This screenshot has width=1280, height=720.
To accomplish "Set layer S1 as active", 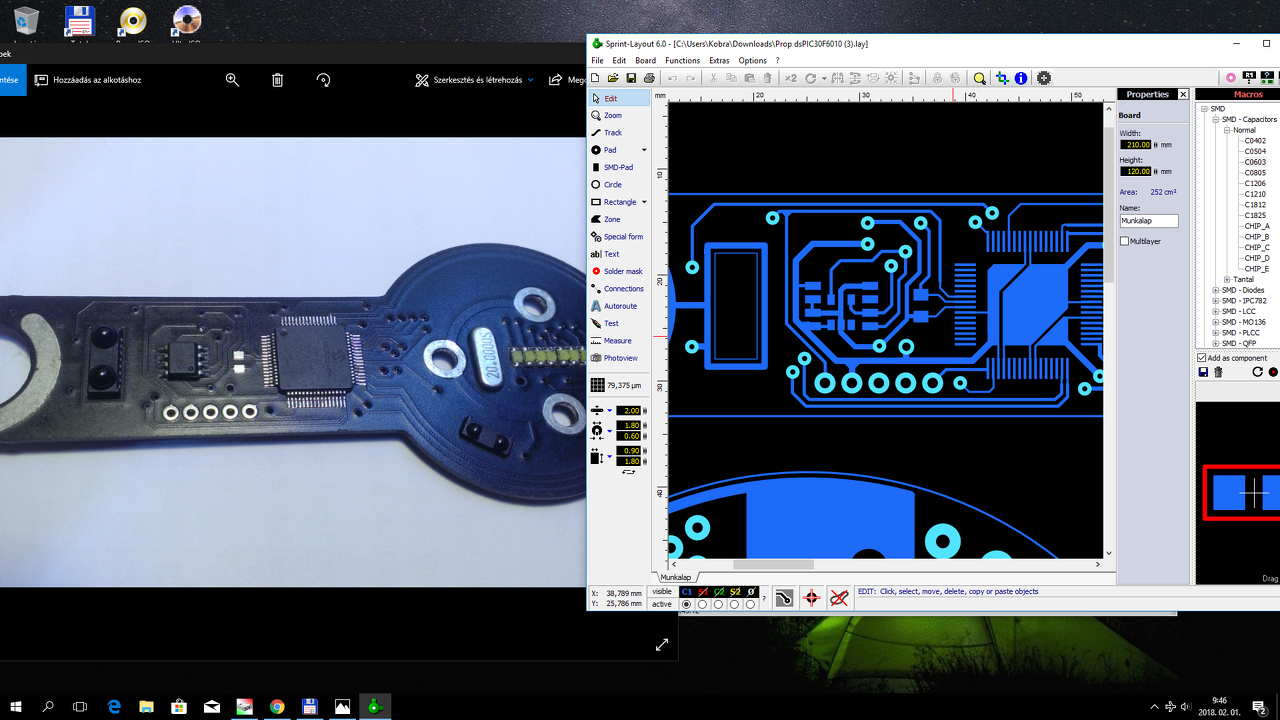I will pos(702,605).
